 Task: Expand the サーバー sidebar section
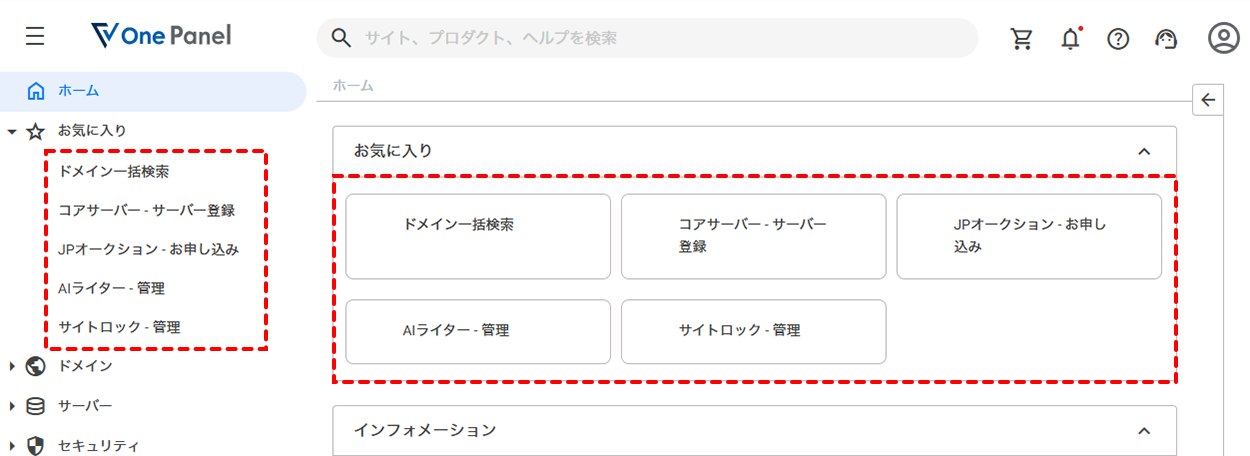(x=12, y=406)
